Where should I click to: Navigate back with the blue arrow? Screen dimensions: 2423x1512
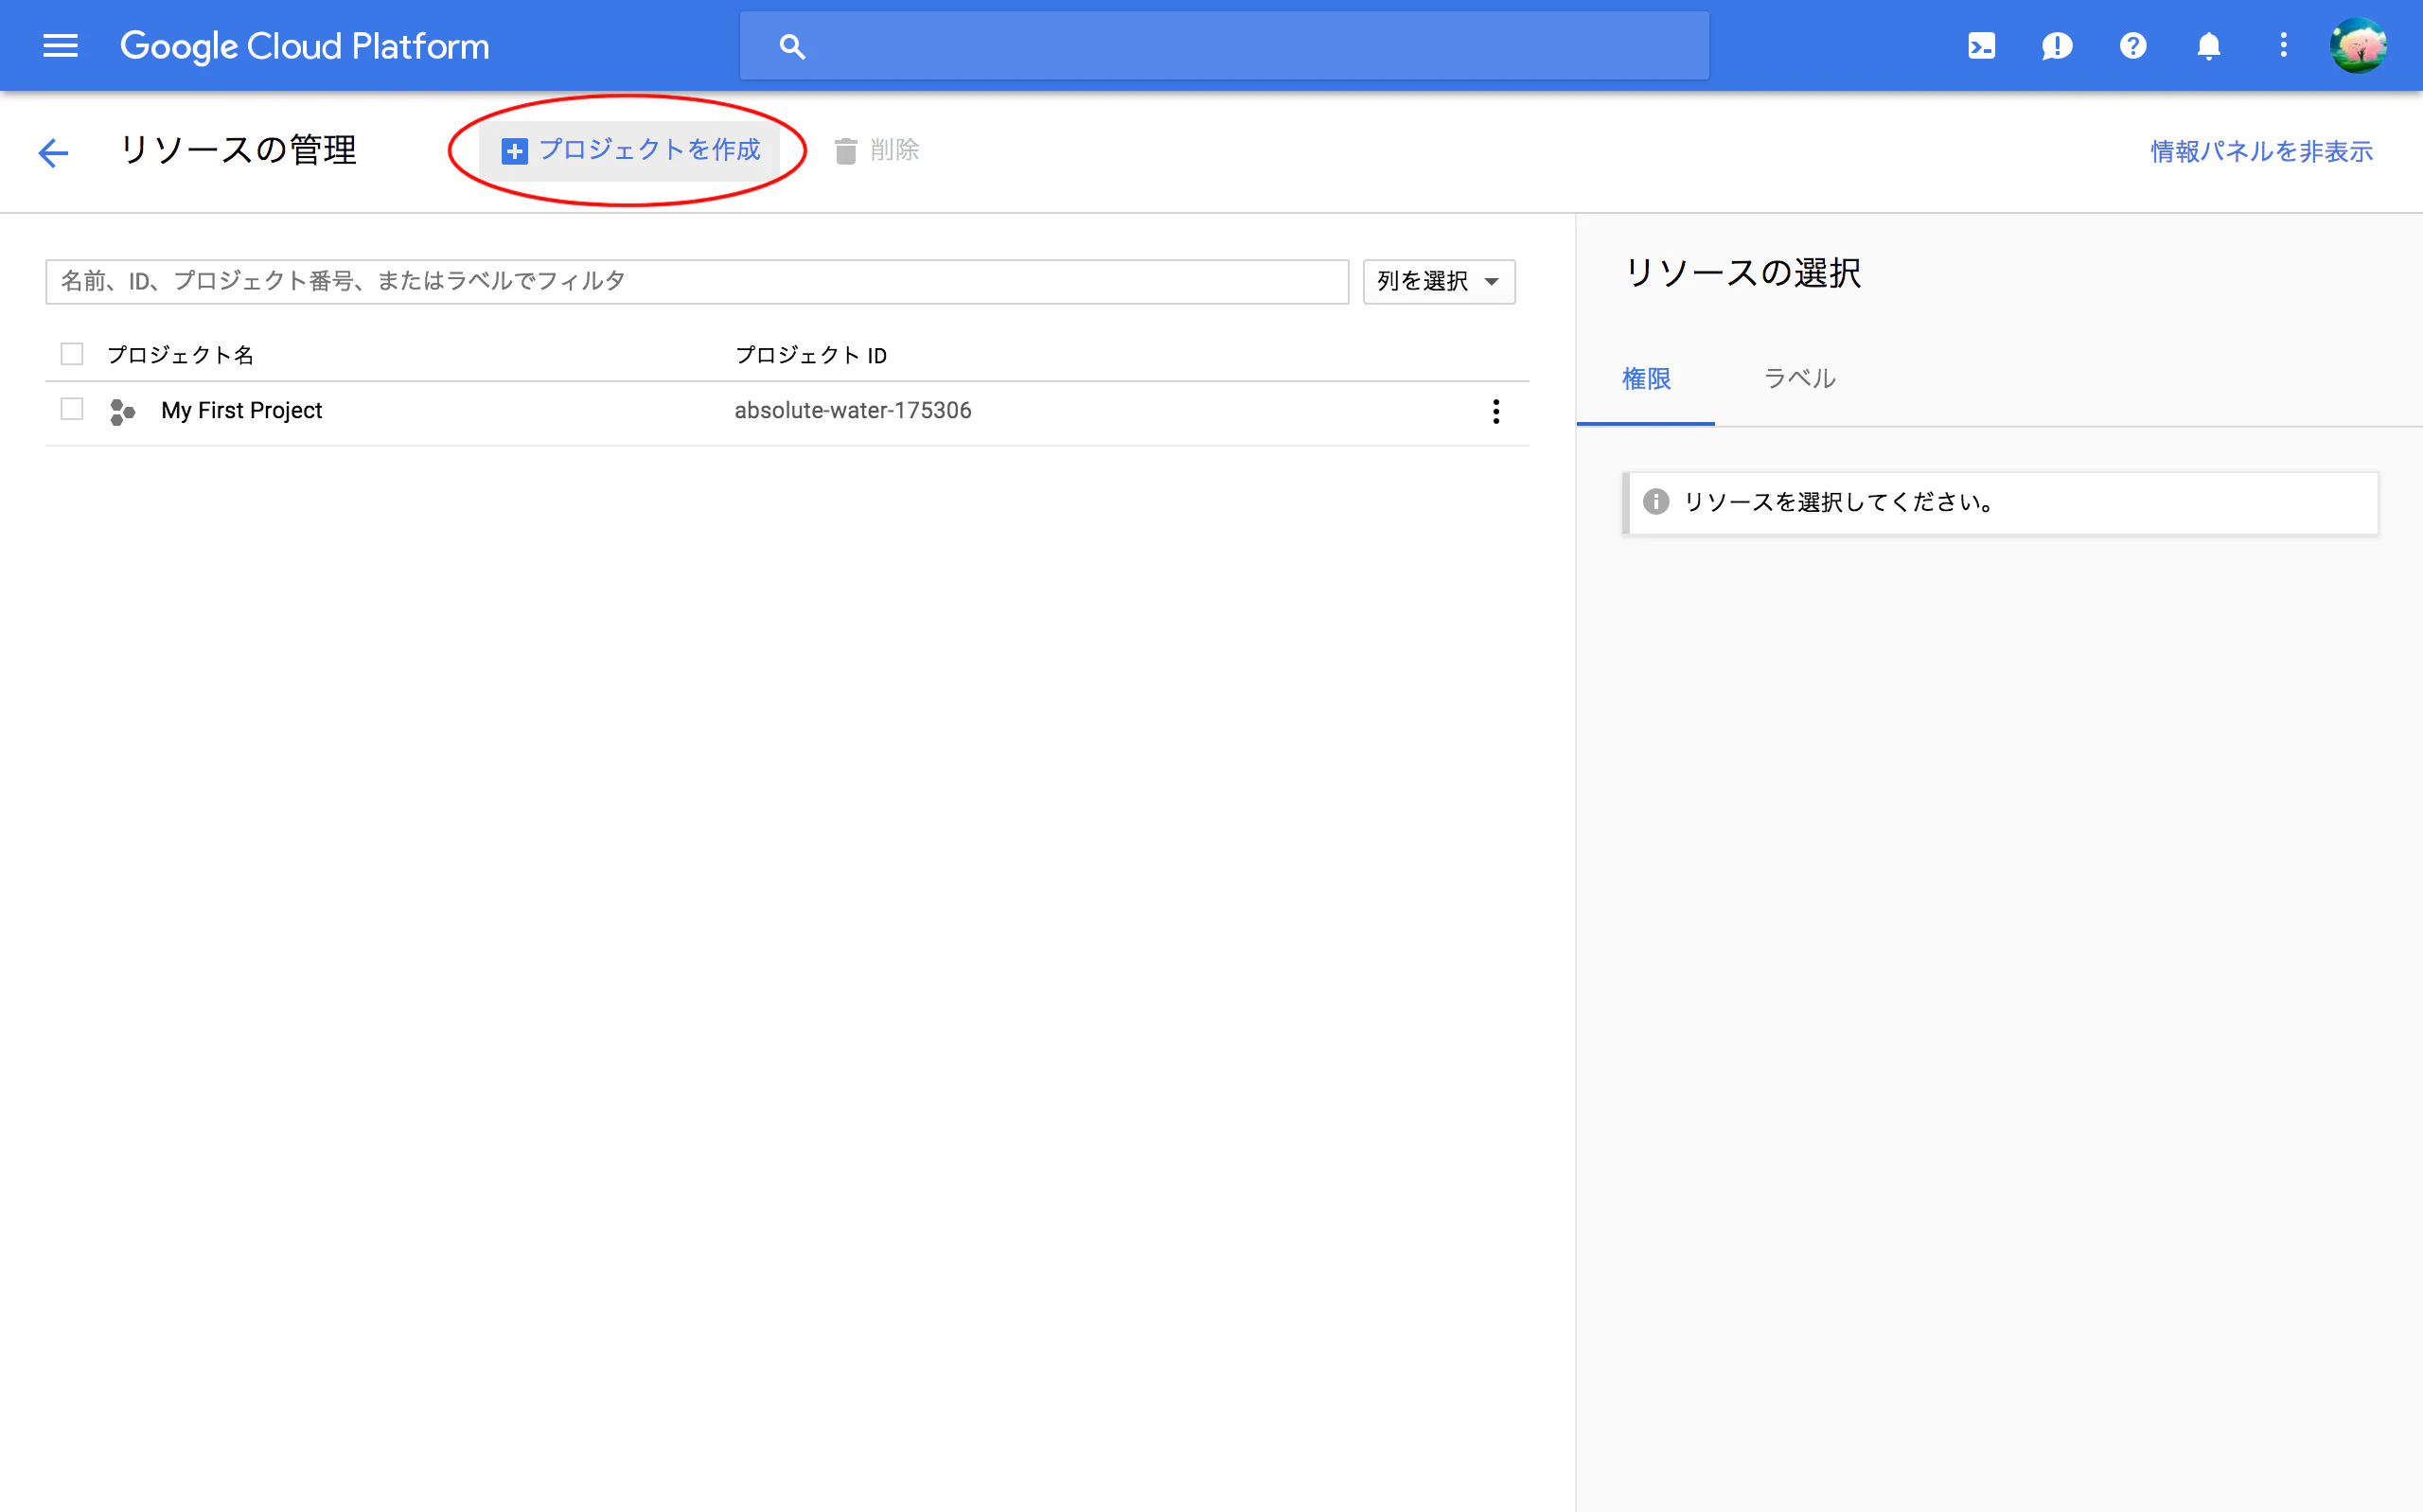coord(53,152)
